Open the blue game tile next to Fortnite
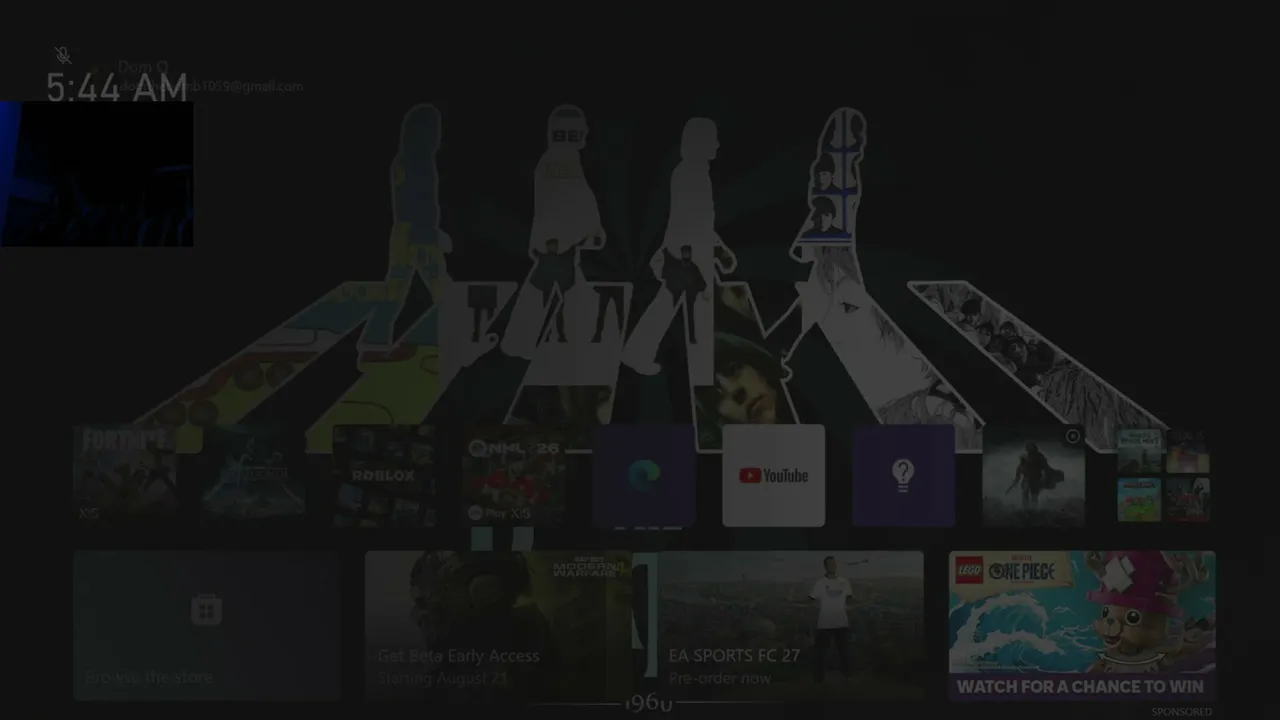Screen dimensions: 1280x720 coord(254,475)
